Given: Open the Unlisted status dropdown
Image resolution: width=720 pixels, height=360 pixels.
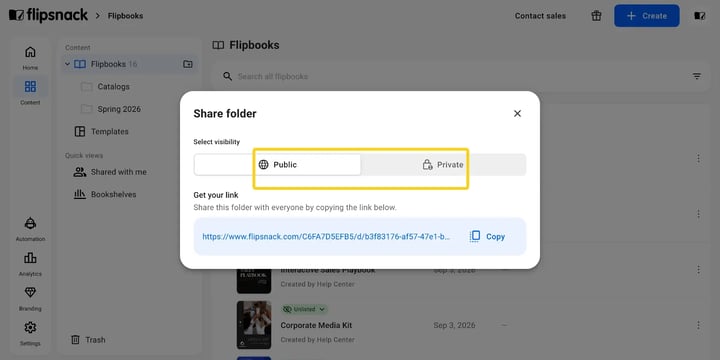Looking at the screenshot, I should [304, 309].
